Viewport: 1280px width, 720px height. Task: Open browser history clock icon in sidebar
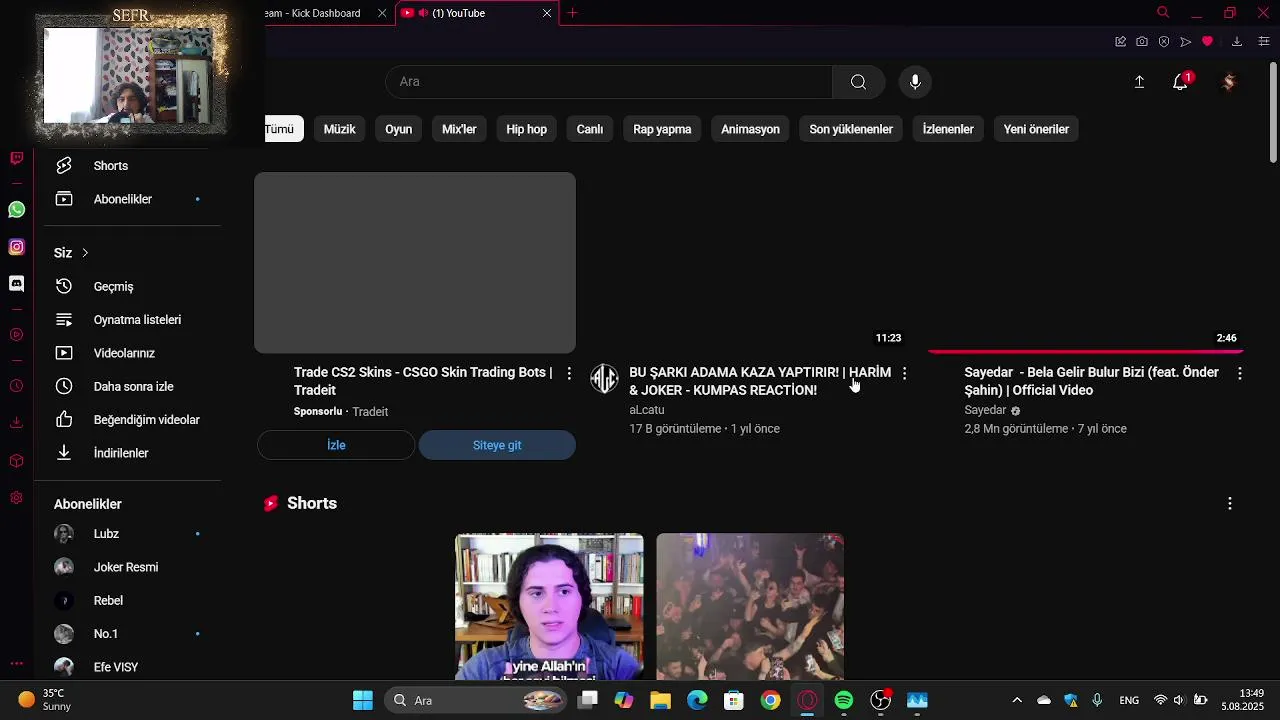[16, 386]
